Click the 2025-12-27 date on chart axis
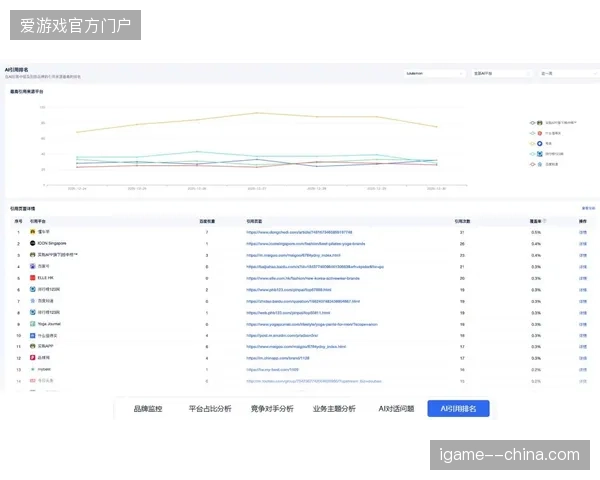The image size is (600, 480). coord(257,189)
